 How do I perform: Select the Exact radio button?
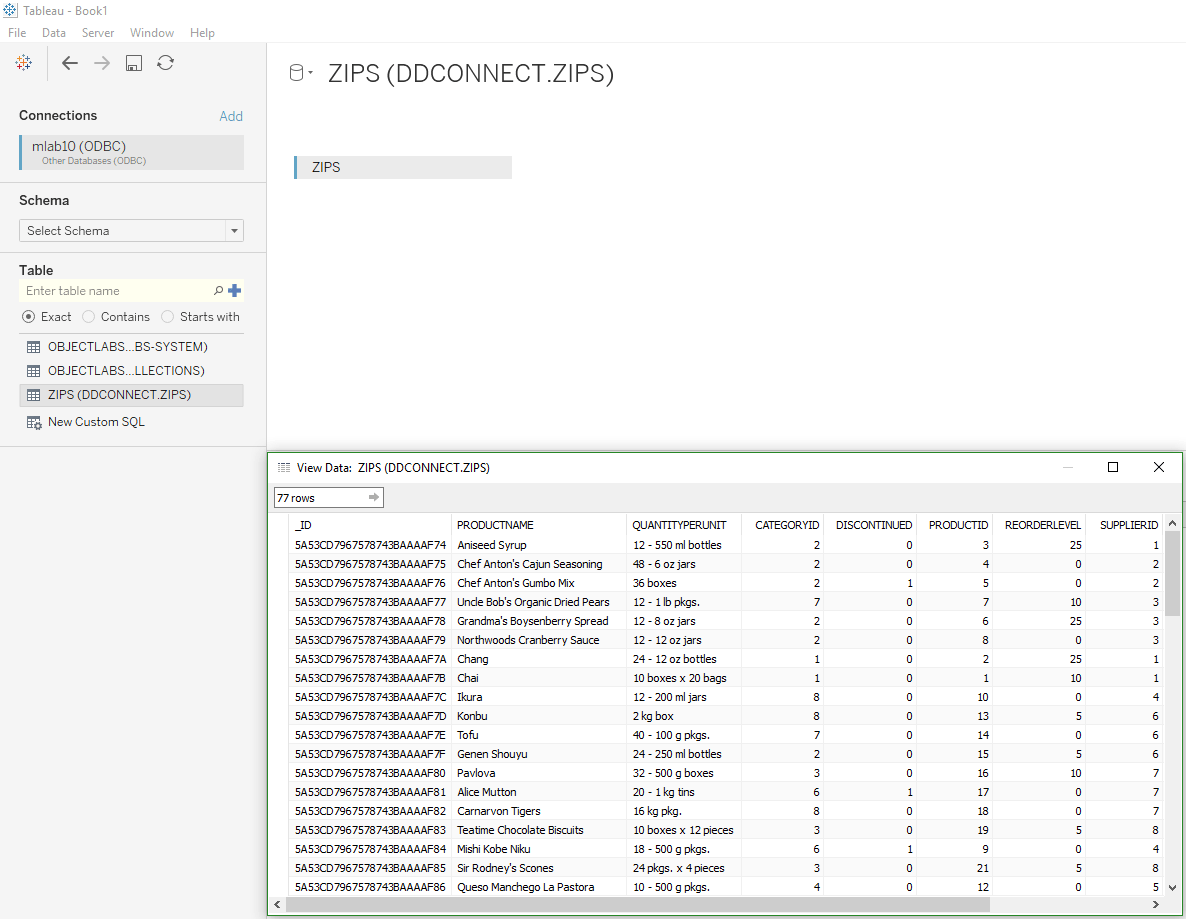coord(28,317)
